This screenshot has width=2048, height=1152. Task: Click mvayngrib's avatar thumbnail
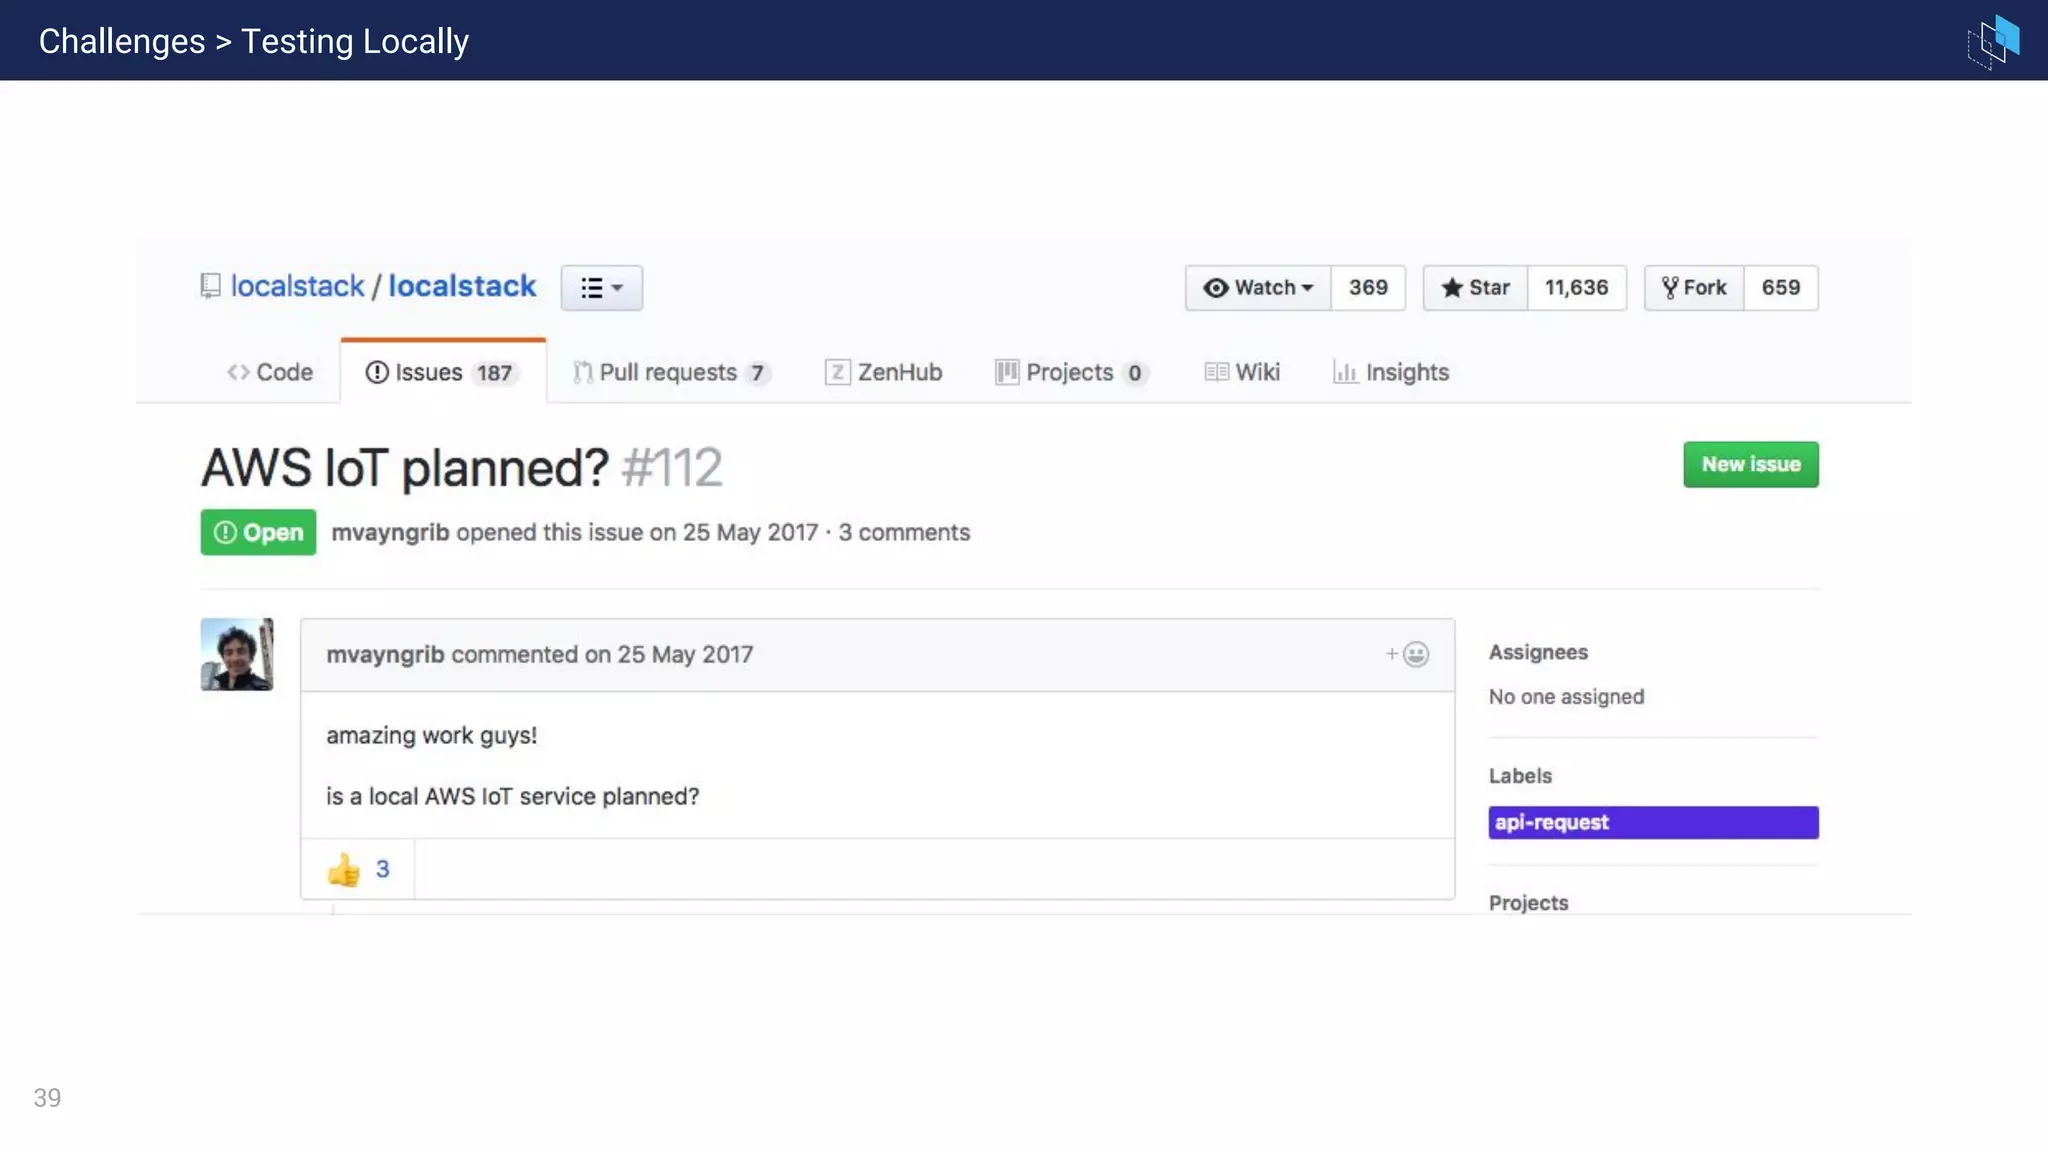click(x=237, y=654)
